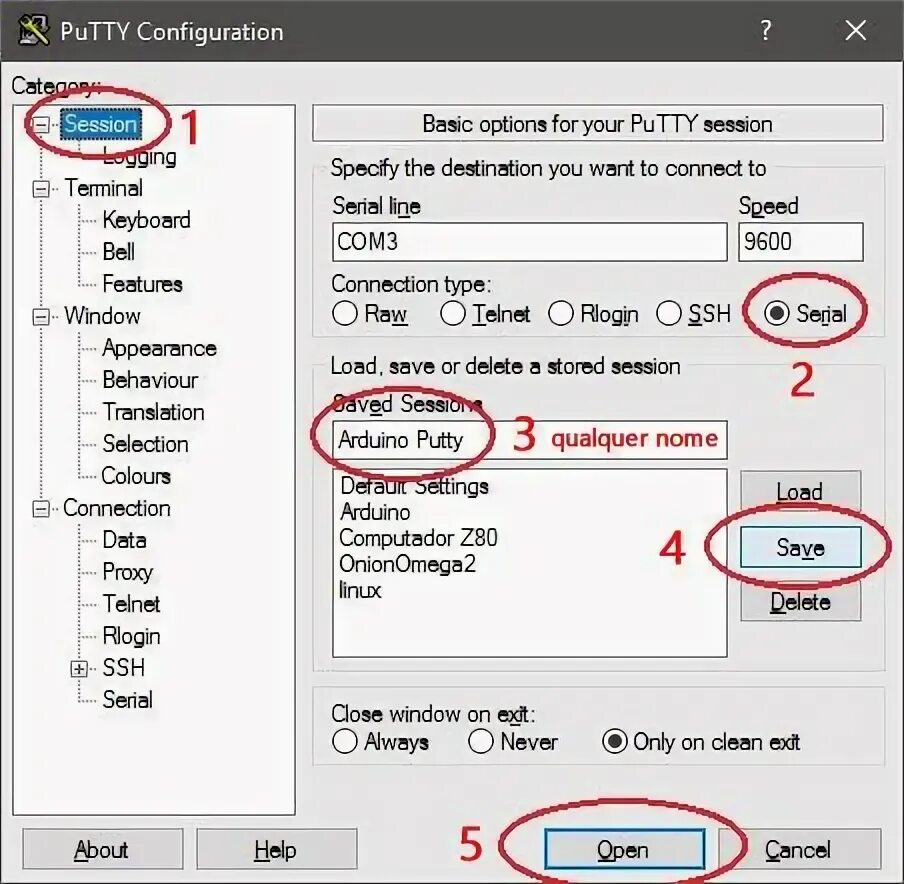Click the Serial line input field

tap(529, 242)
